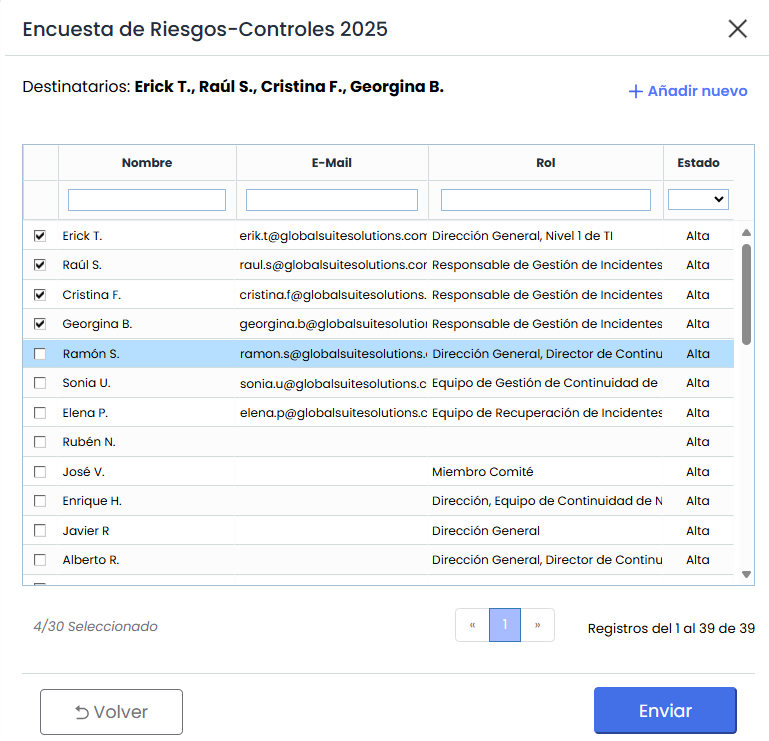Viewport: 769px width, 741px height.
Task: Uncheck the Raúl S. recipient checkbox
Action: [40, 265]
